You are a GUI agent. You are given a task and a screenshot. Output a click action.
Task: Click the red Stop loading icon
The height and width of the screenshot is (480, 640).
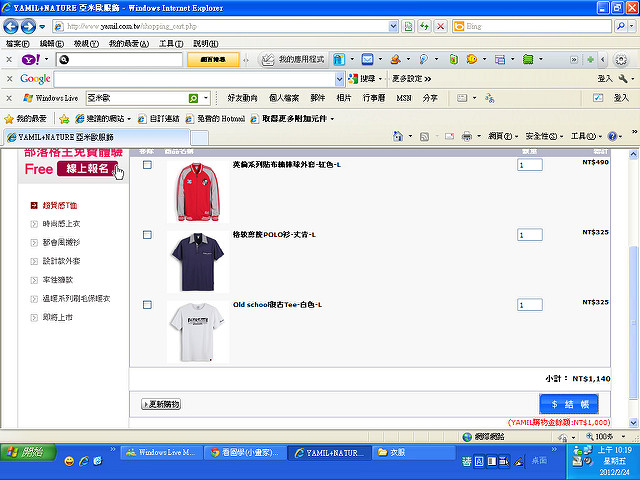pyautogui.click(x=441, y=27)
